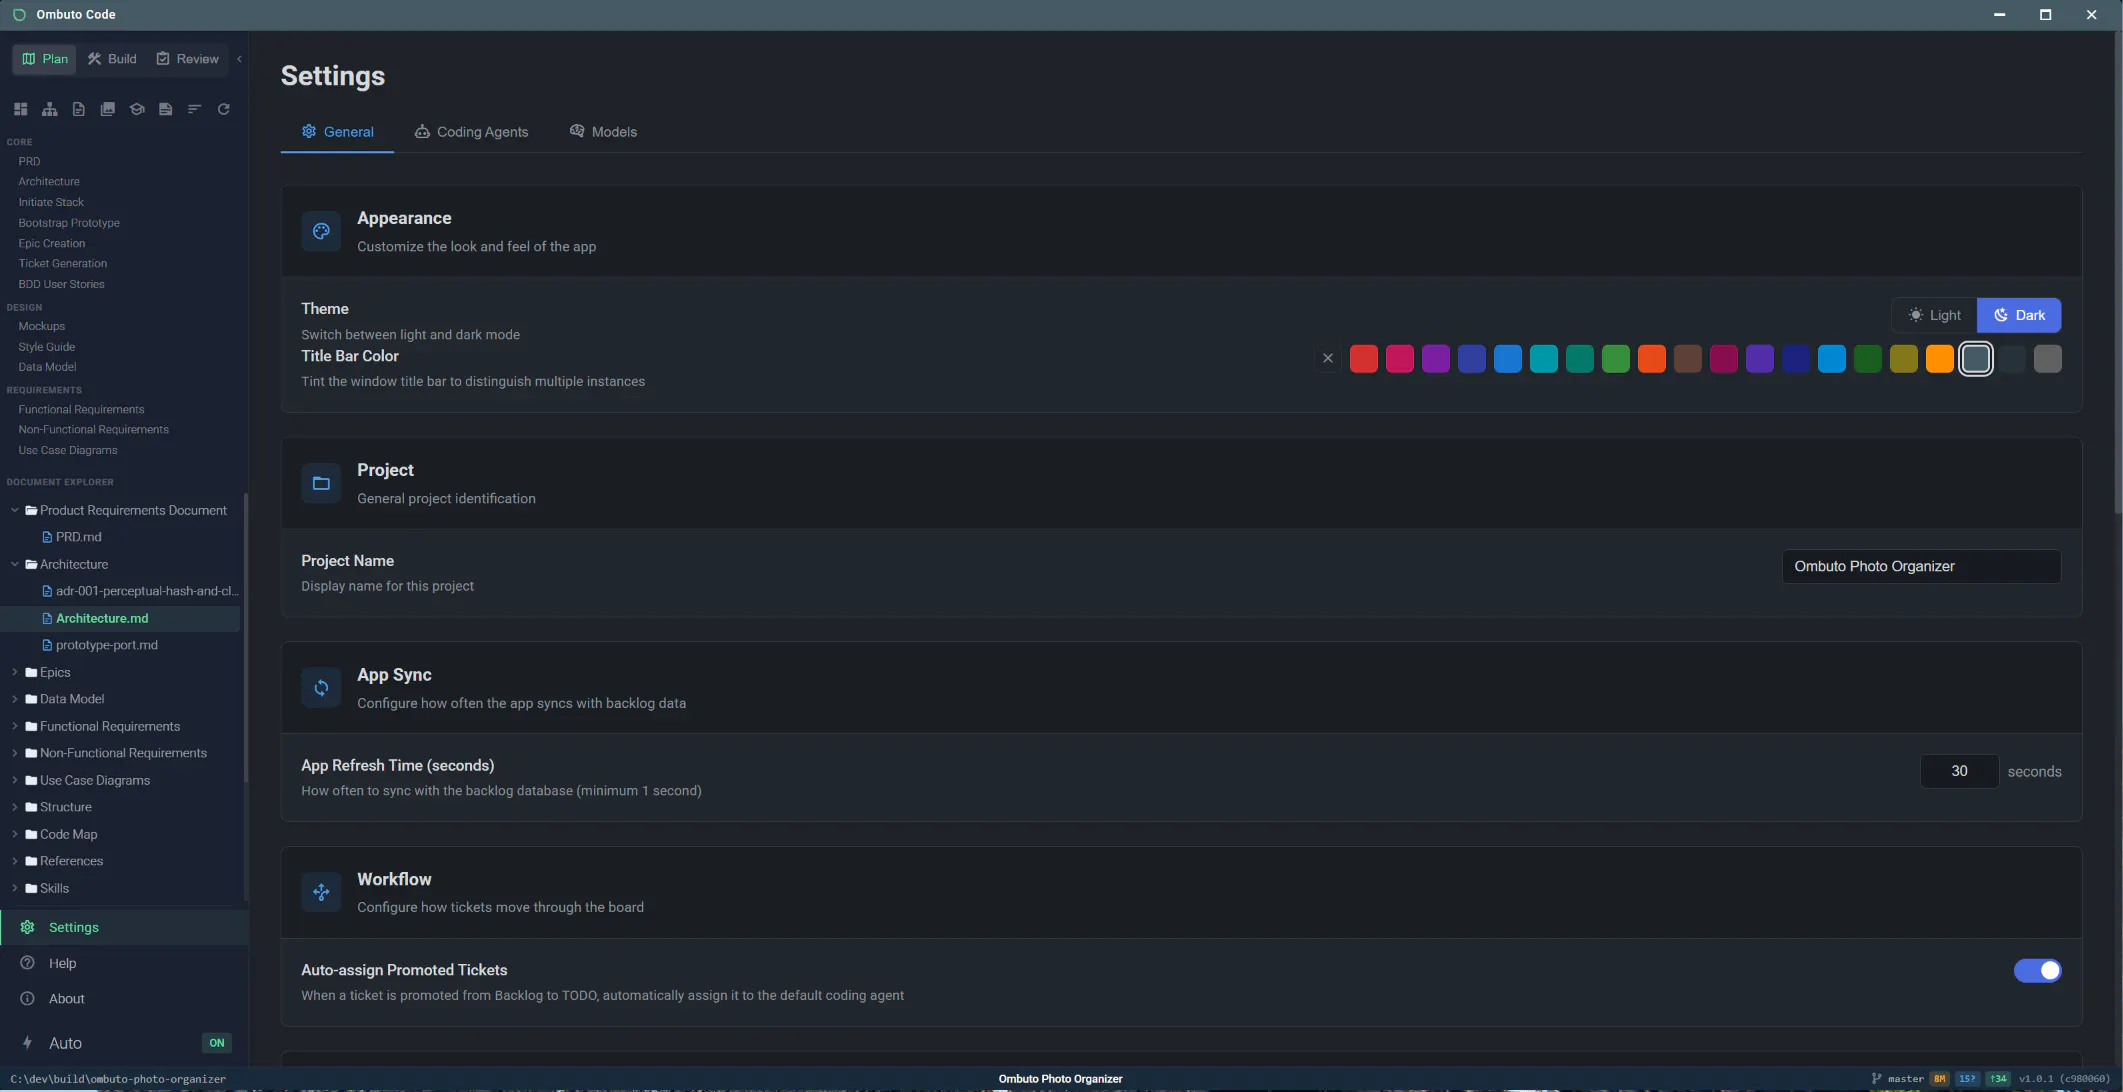Clear the title bar color with the X
The height and width of the screenshot is (1092, 2123).
[1328, 358]
